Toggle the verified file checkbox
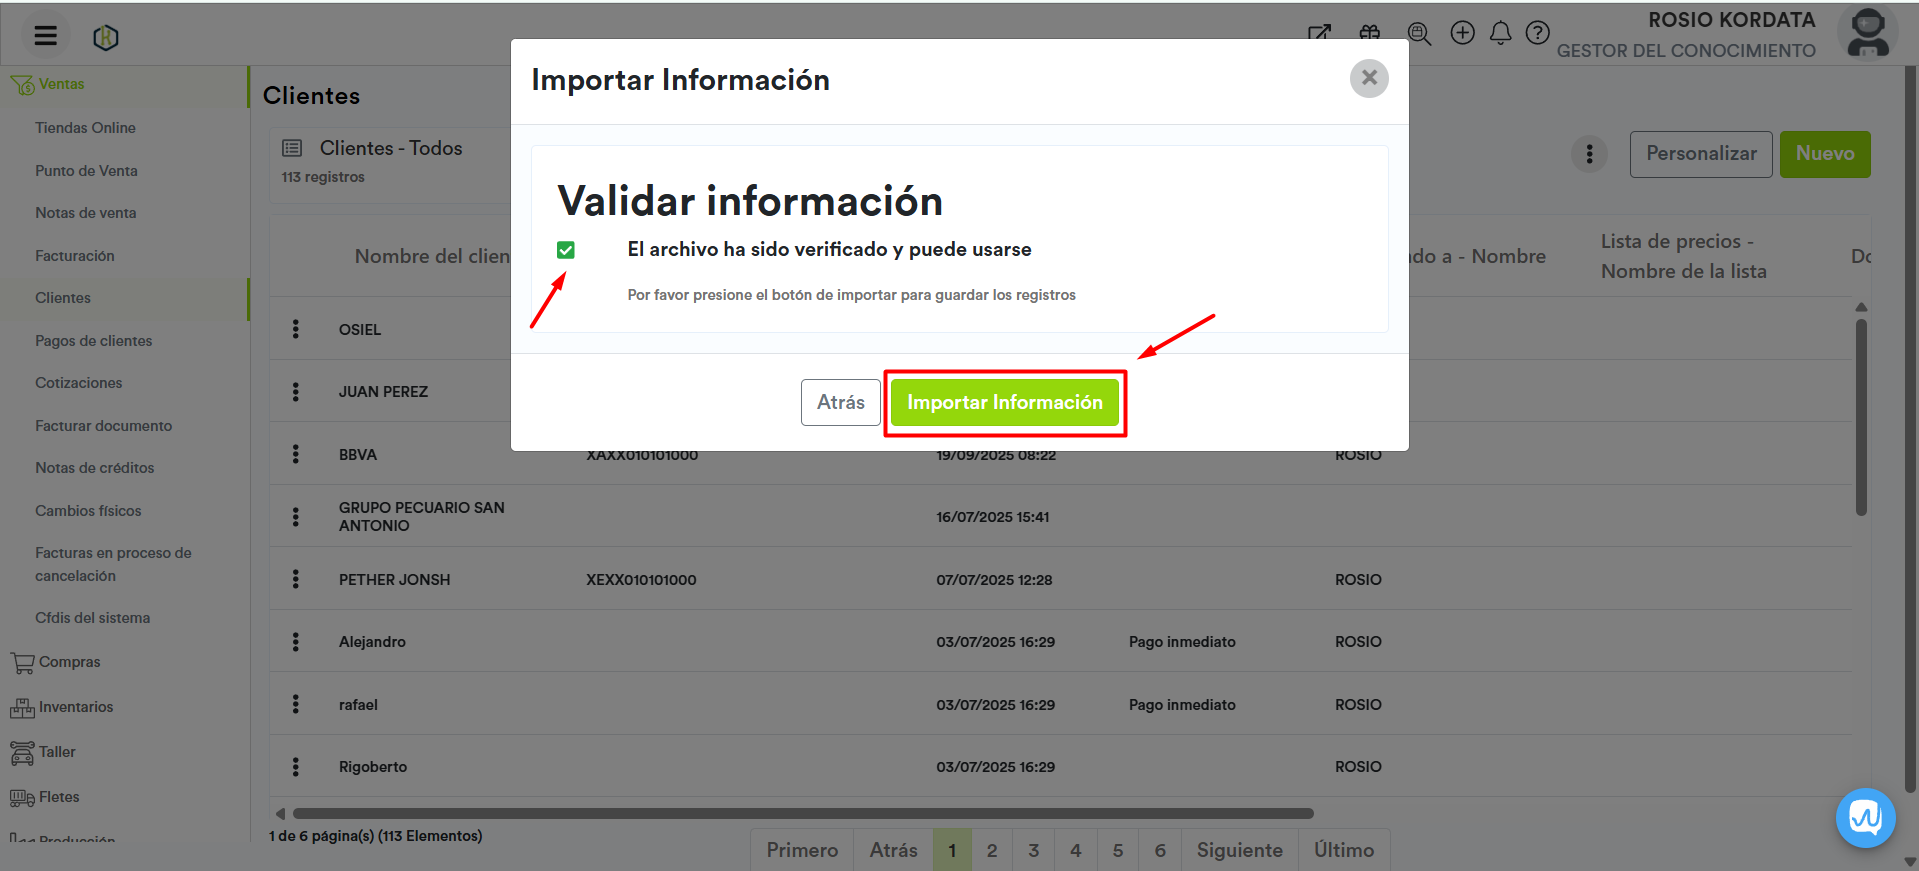This screenshot has height=871, width=1919. pos(566,250)
